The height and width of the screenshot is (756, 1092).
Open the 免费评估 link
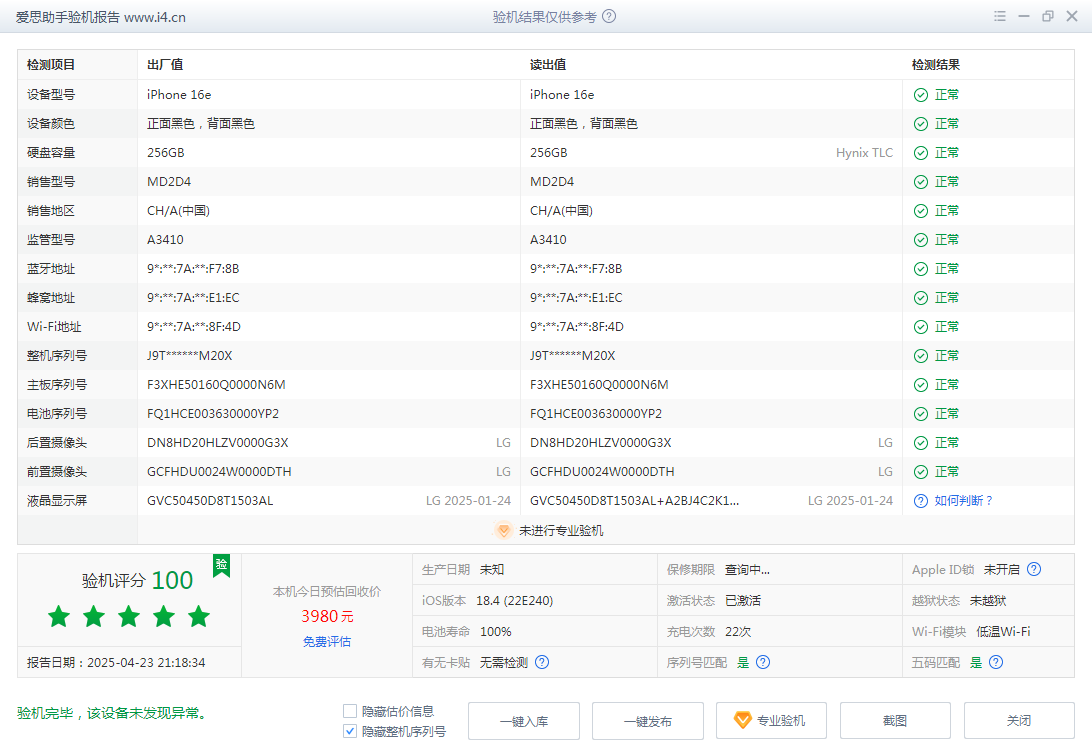click(x=327, y=641)
